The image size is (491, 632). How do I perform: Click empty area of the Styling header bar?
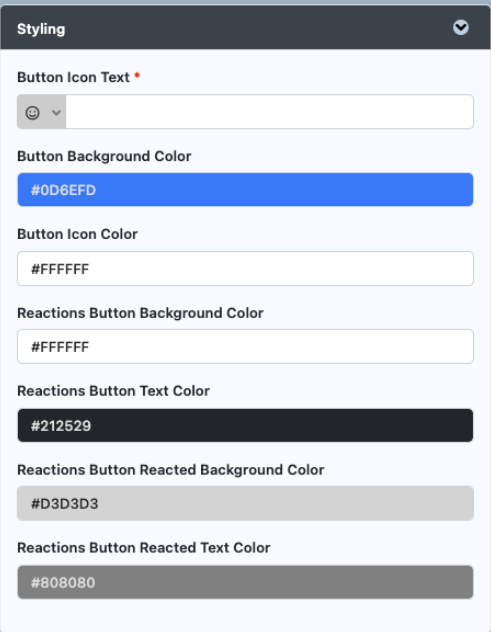[258, 28]
